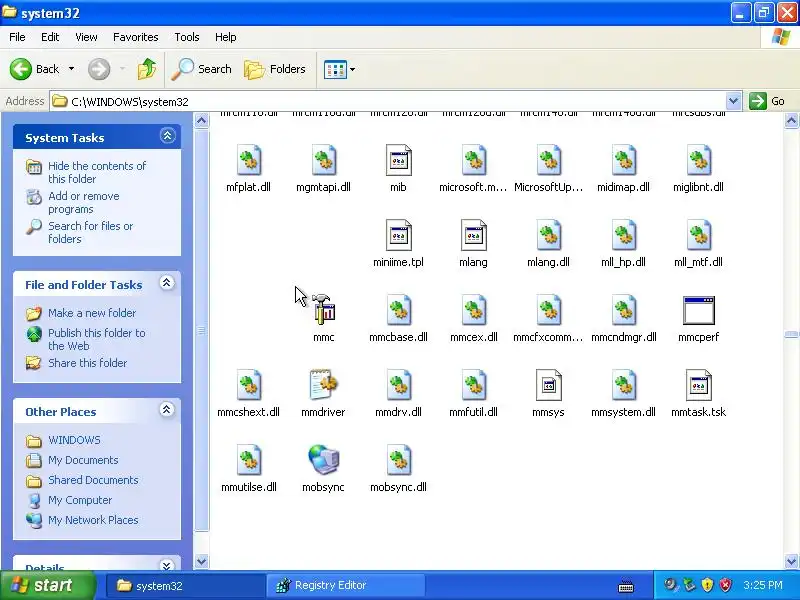The height and width of the screenshot is (600, 800).
Task: Select the mobsync.dll file icon
Action: click(398, 460)
